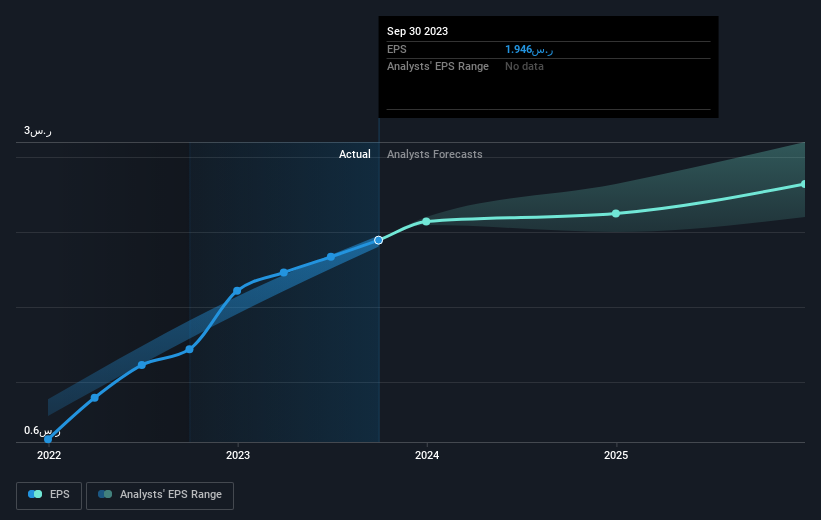Click the 3 y-axis top label
Screen dimensions: 821x520
click(x=38, y=130)
